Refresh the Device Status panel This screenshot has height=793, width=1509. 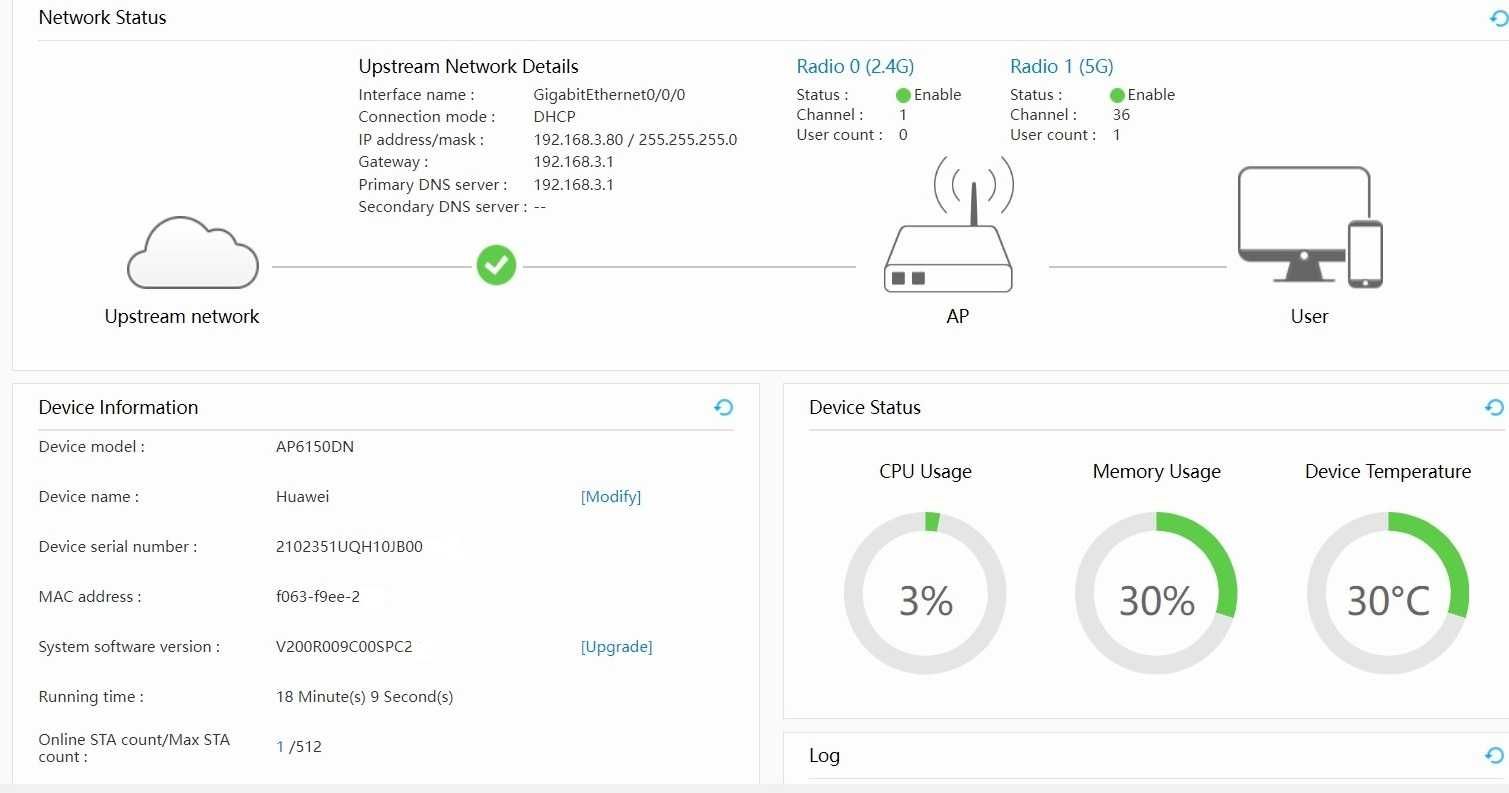coord(1494,407)
